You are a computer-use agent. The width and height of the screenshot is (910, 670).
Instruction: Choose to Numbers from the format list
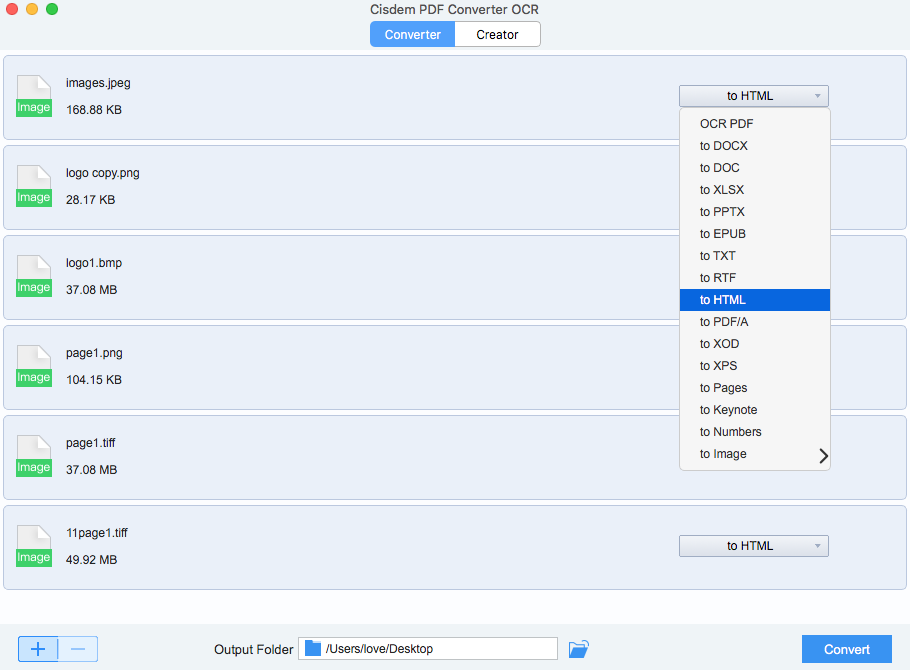(x=754, y=433)
